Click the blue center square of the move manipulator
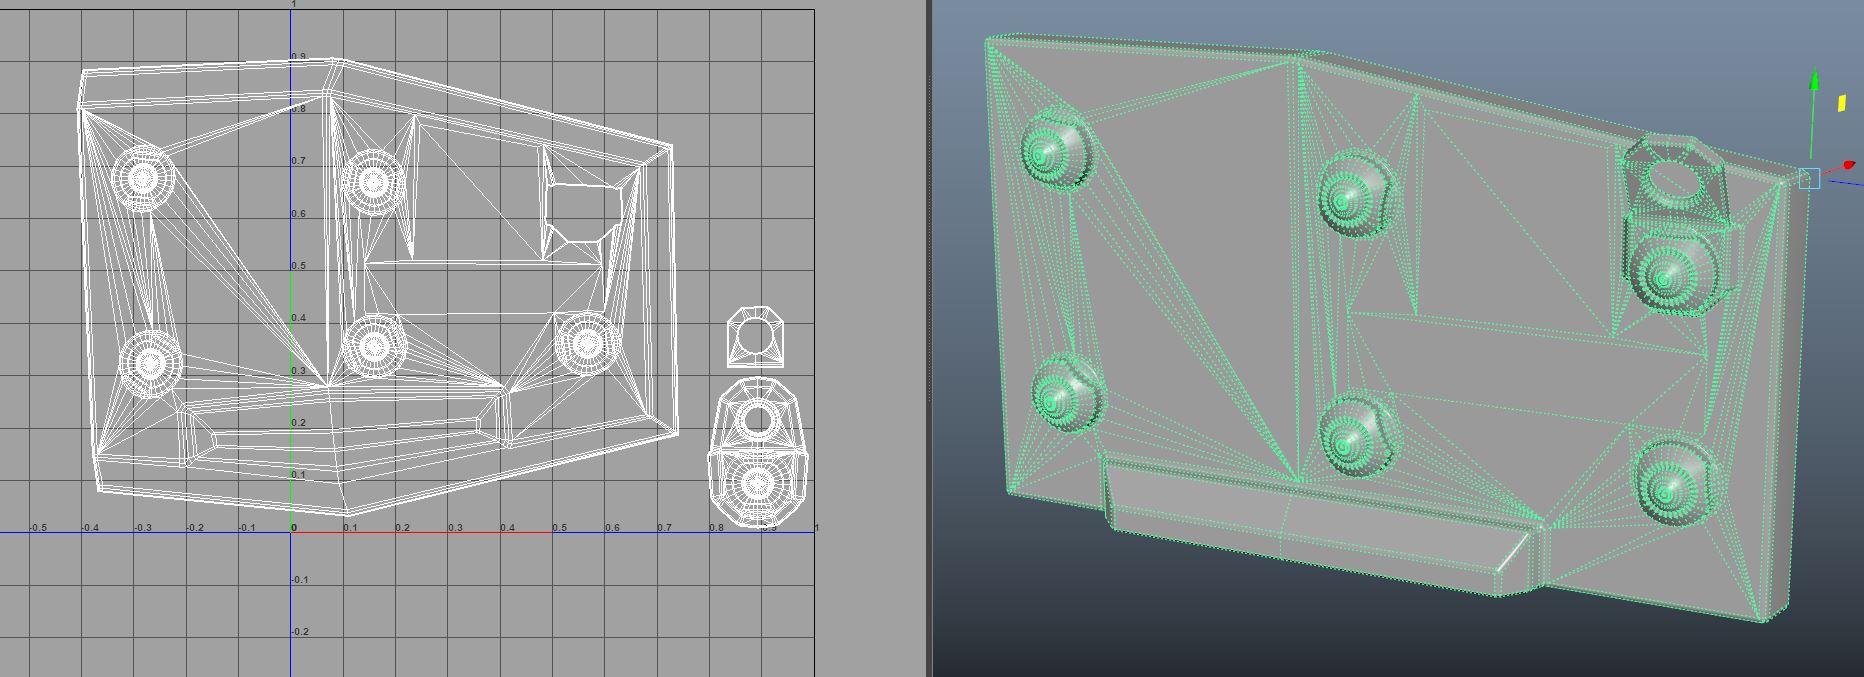The height and width of the screenshot is (677, 1864). click(1809, 179)
